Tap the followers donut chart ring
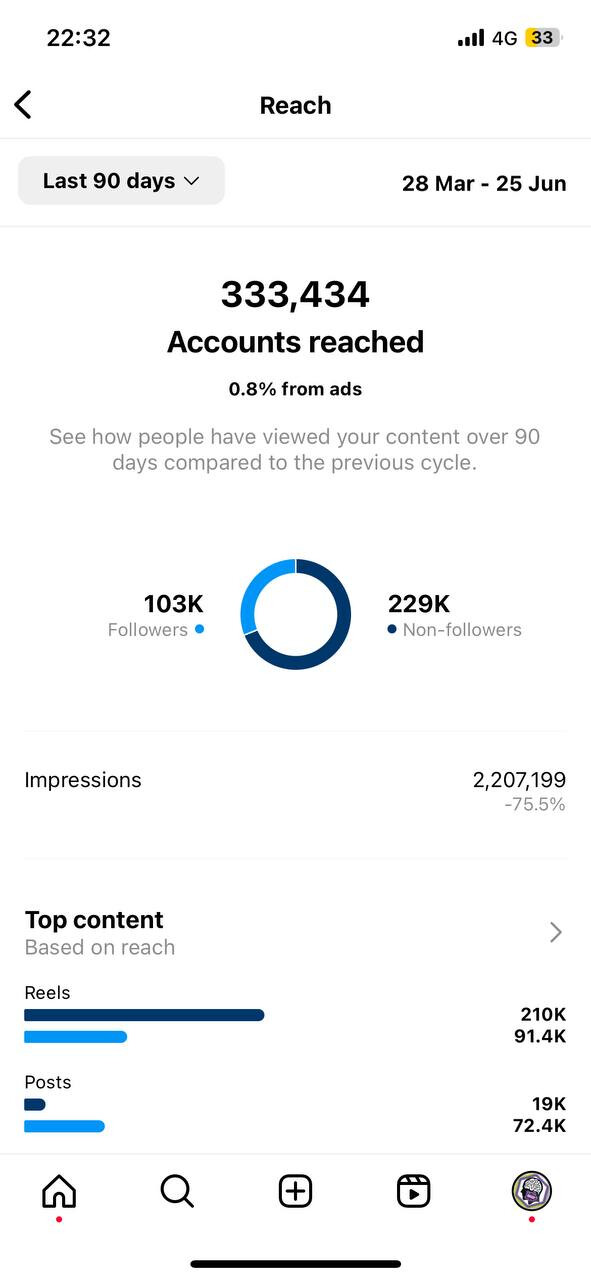This screenshot has height=1280, width=591. 296,614
